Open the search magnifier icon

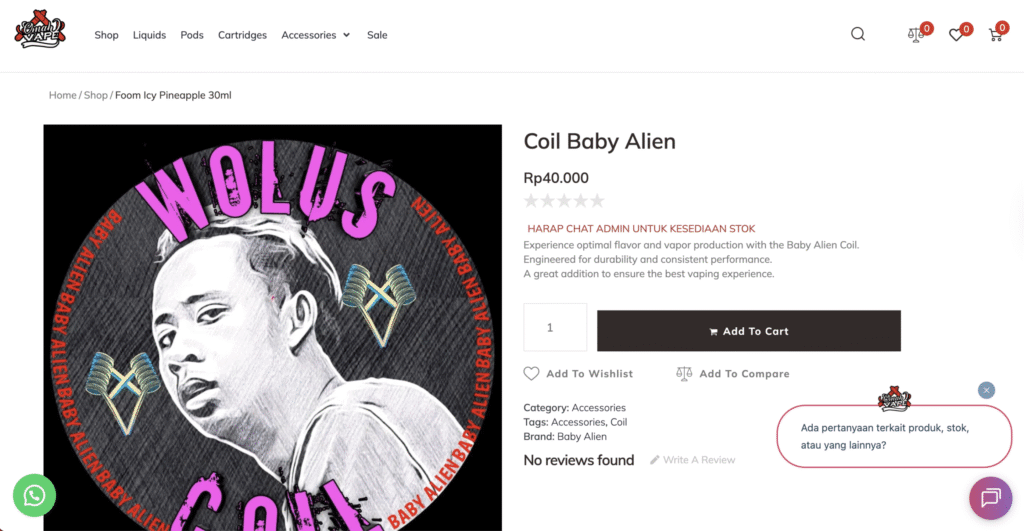tap(858, 34)
